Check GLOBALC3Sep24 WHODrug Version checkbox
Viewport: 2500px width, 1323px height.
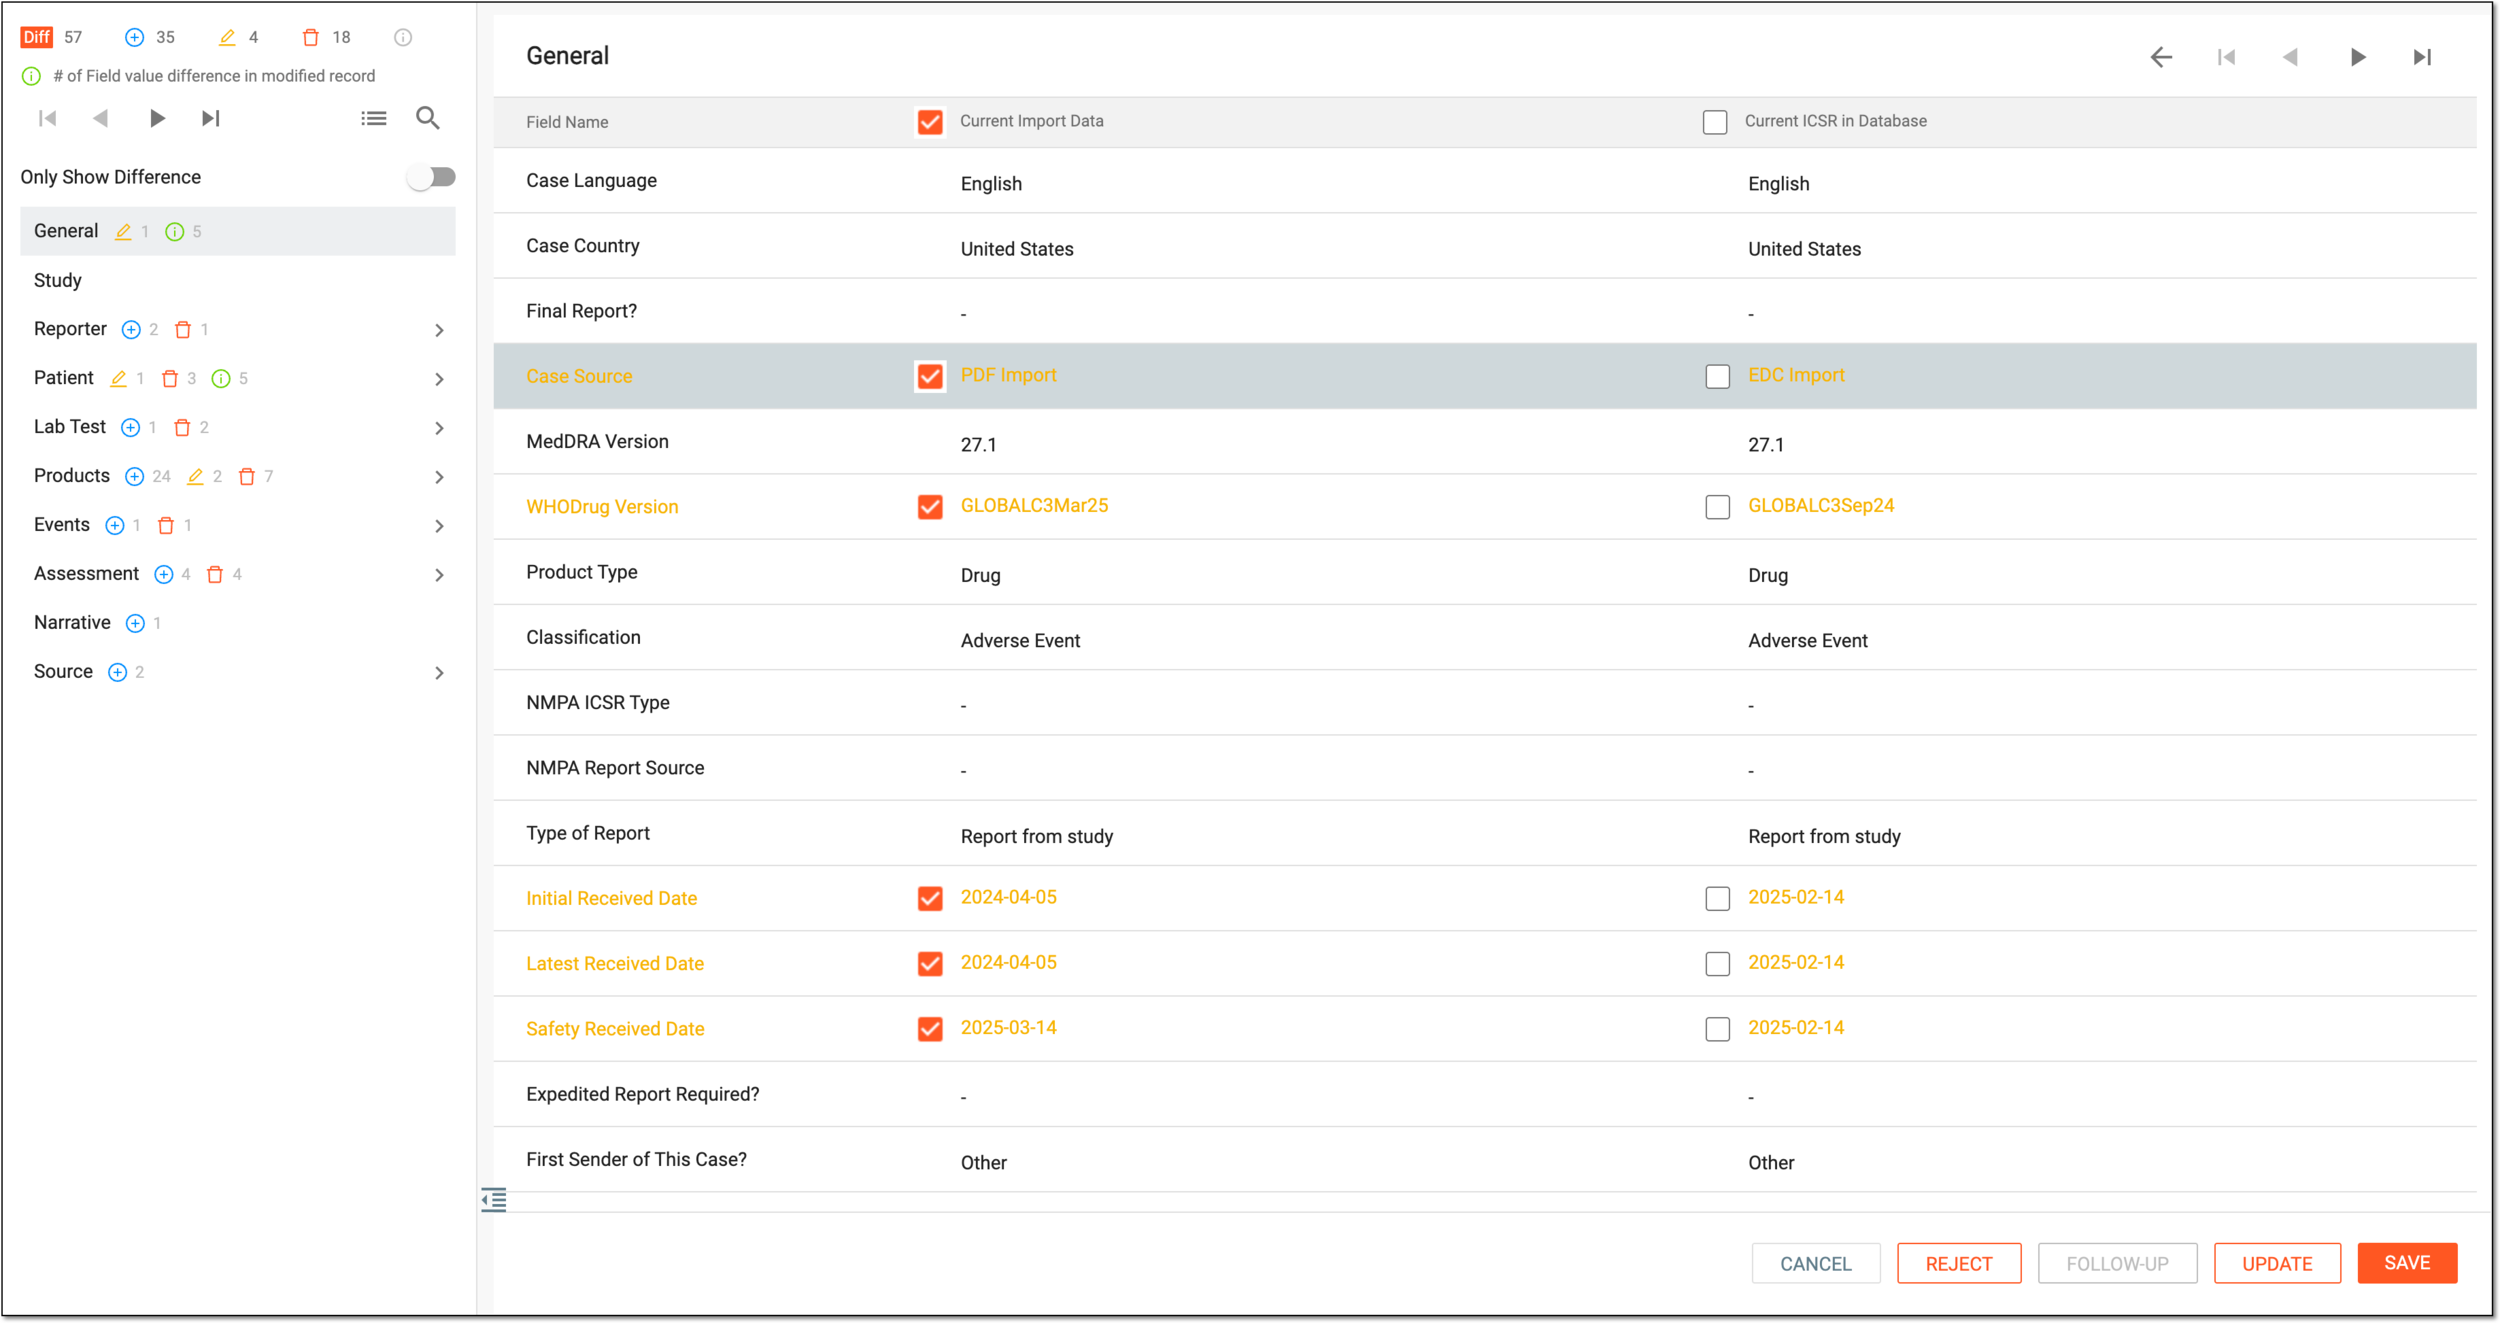[x=1717, y=507]
